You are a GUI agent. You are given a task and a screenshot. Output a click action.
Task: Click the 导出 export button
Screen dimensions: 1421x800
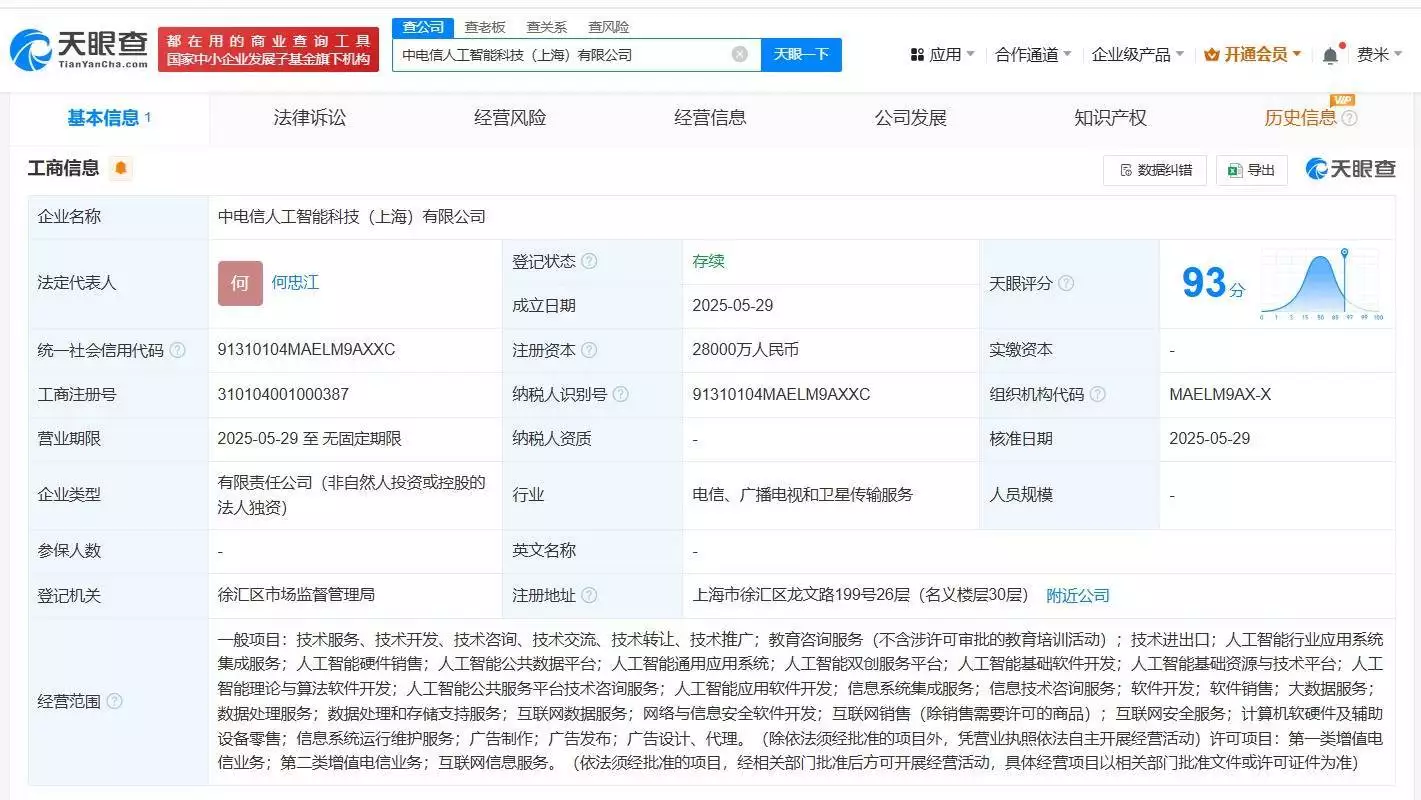[x=1251, y=170]
